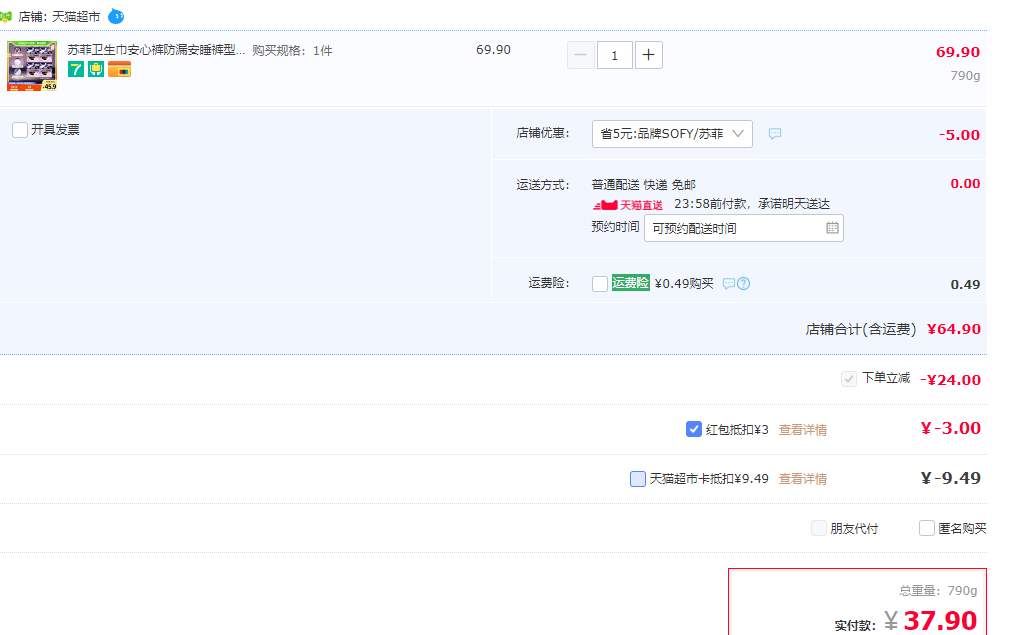Screen dimensions: 1017x635
Task: Click the -¥24.00 order discount amount
Action: (950, 380)
